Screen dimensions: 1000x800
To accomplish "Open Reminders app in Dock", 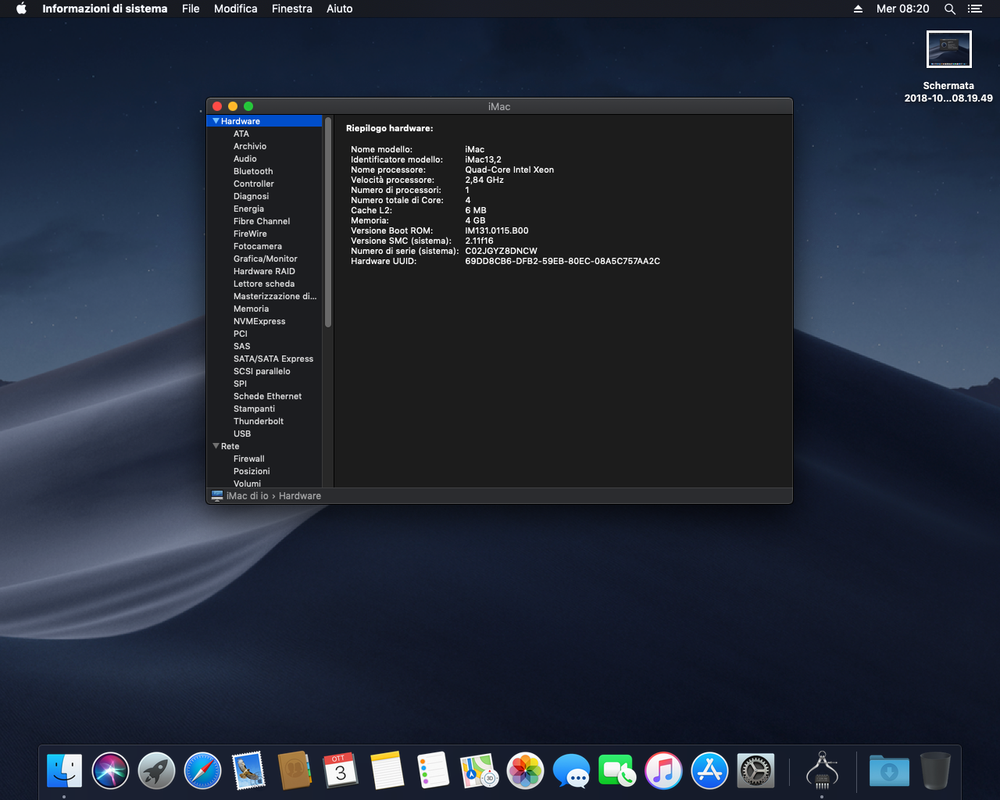I will point(433,771).
